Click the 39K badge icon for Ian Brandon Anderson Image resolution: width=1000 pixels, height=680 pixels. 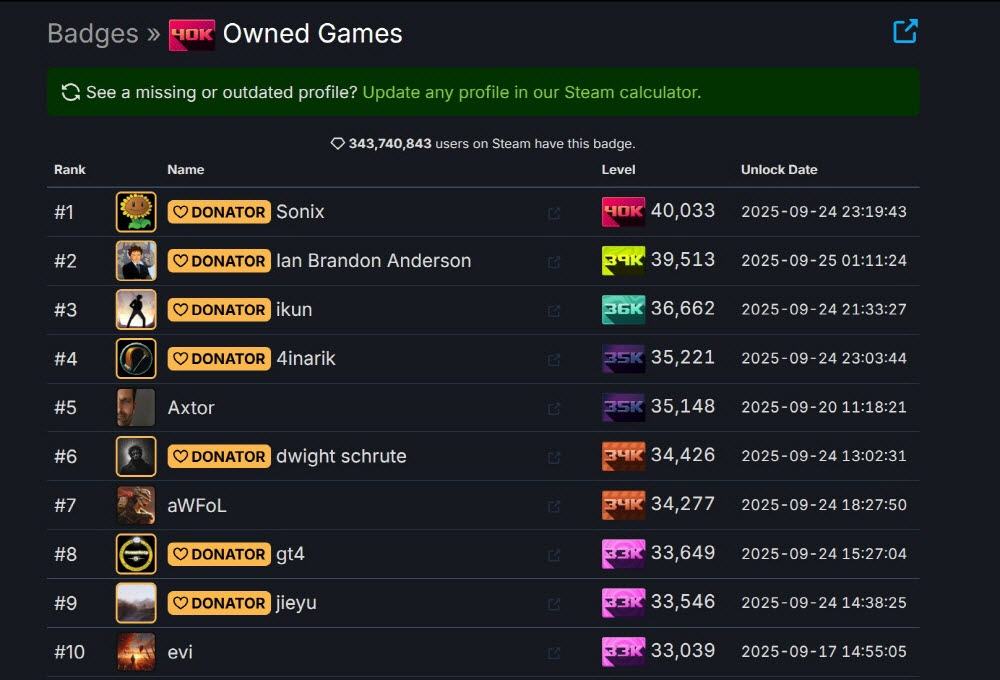[623, 261]
